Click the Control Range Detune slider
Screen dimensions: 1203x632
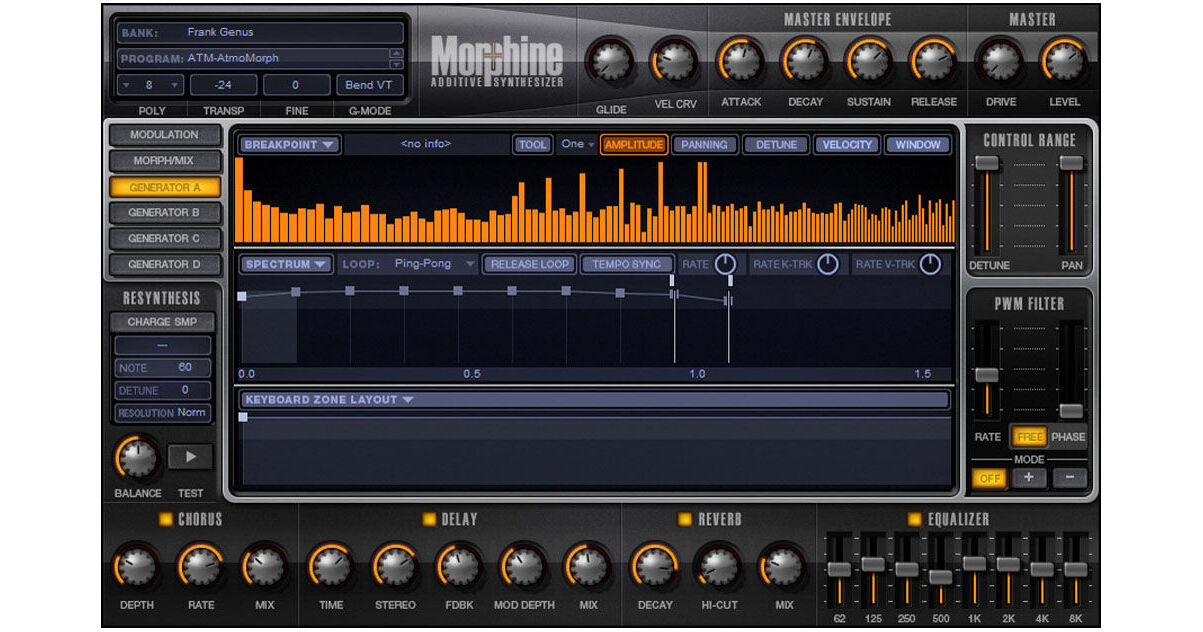point(987,163)
